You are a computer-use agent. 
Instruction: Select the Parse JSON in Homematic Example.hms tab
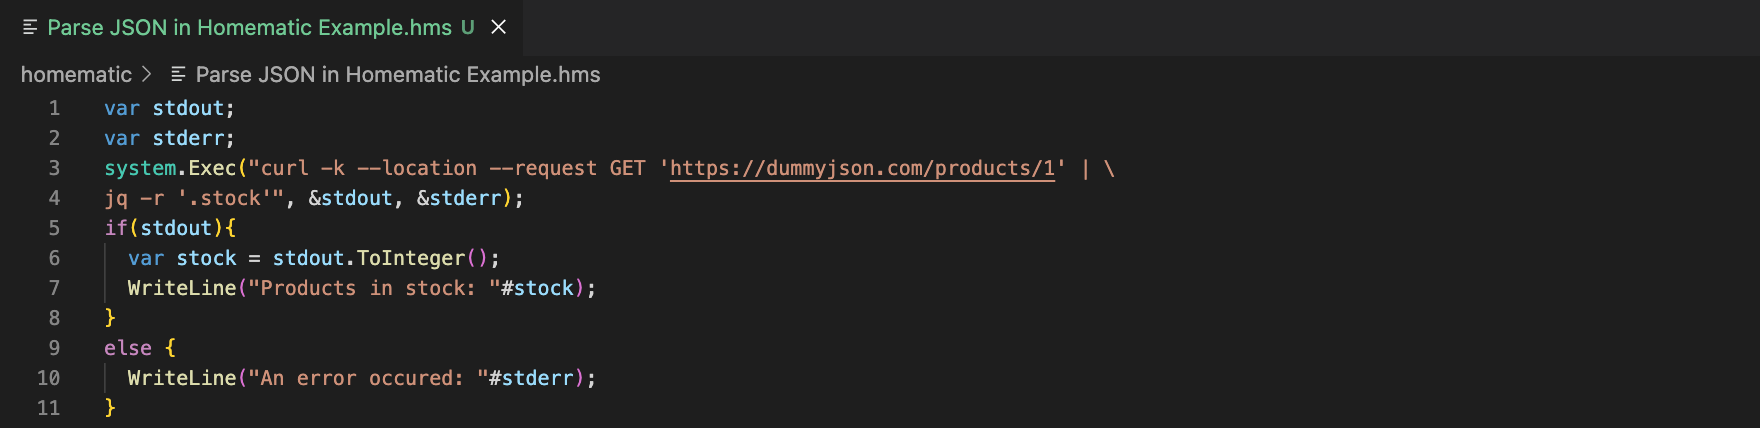point(249,28)
